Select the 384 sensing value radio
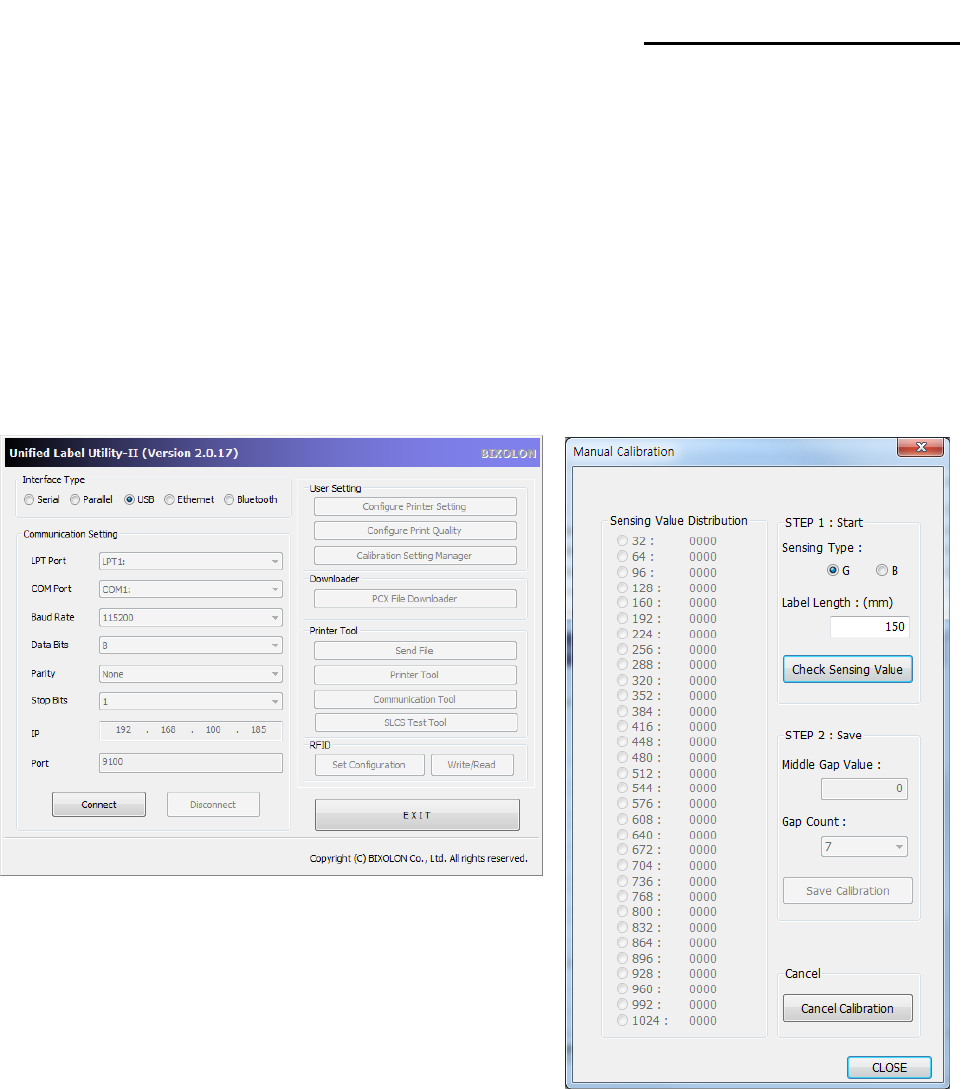Viewport: 976px width, 1089px height. (x=622, y=711)
